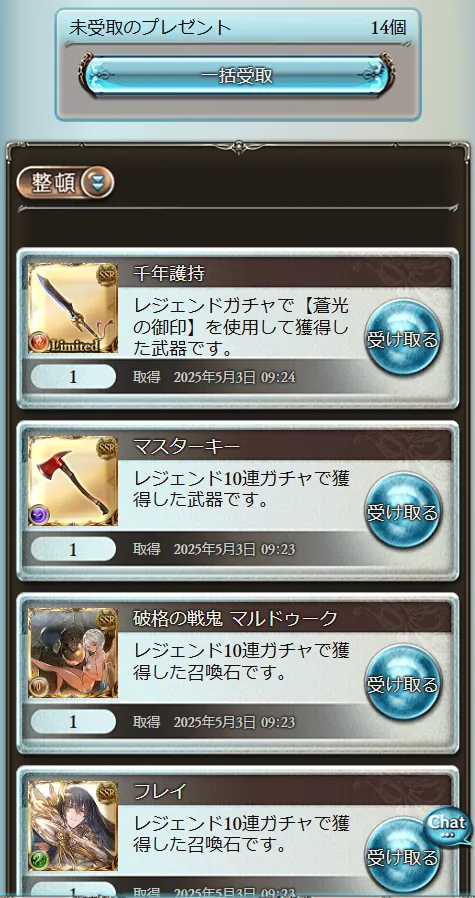Click the SSR badge on 千年護持 thumbnail
The width and height of the screenshot is (475, 898).
click(x=107, y=274)
